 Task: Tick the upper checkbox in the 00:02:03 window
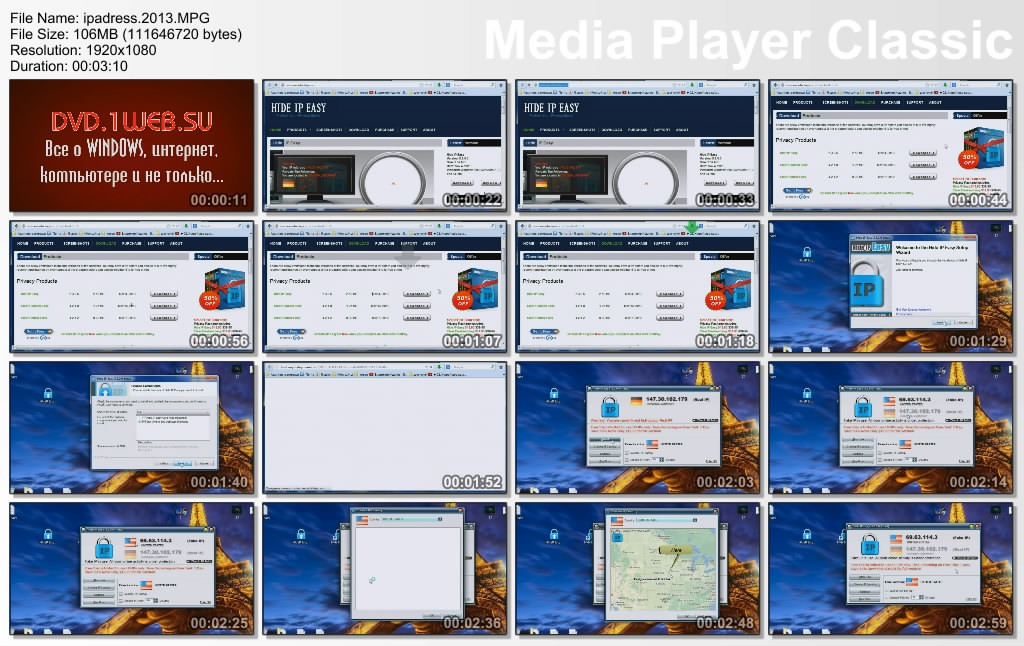pos(626,451)
